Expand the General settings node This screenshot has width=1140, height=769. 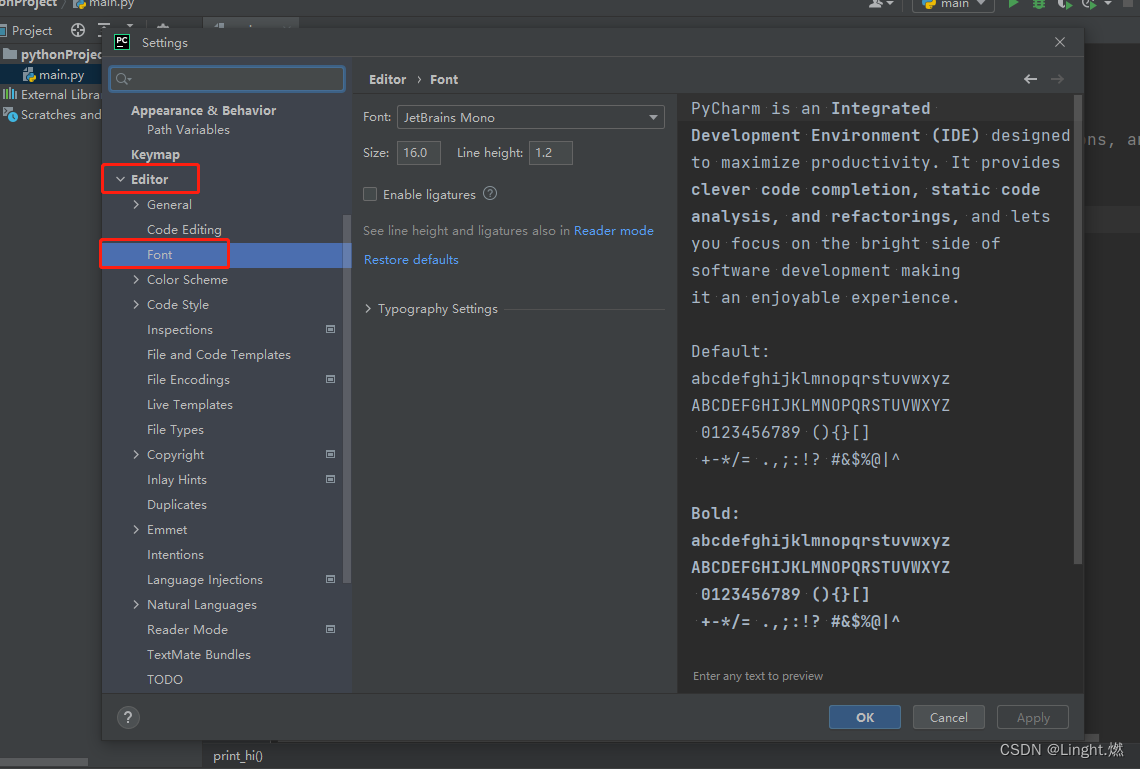coord(136,205)
